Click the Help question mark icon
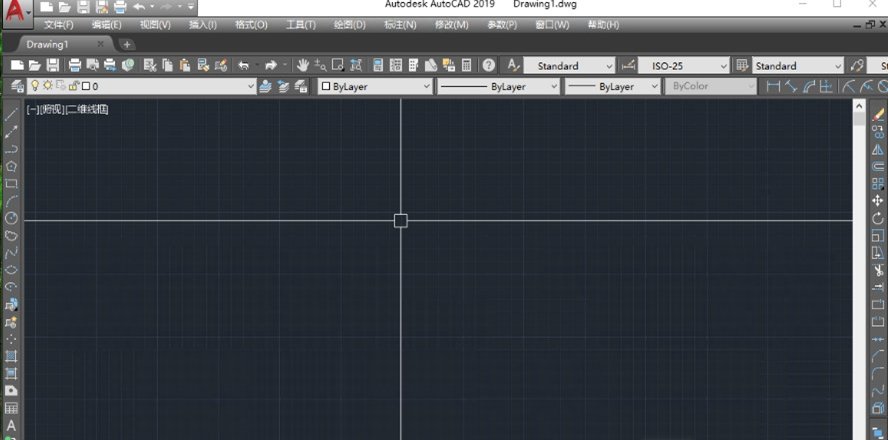Screen dimensions: 888x440 [489, 65]
